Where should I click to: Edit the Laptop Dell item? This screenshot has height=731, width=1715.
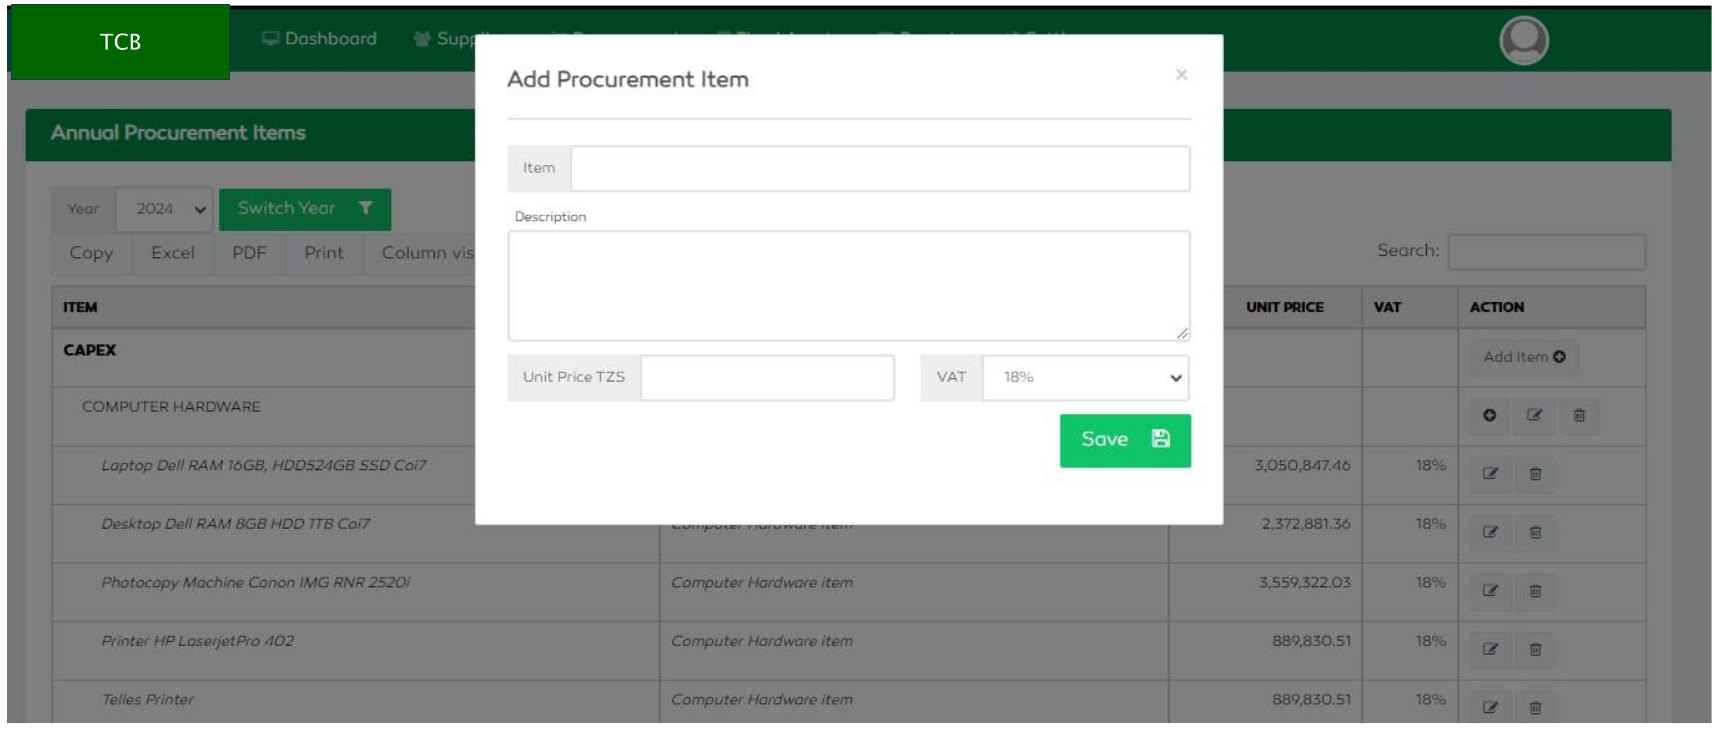point(1490,474)
